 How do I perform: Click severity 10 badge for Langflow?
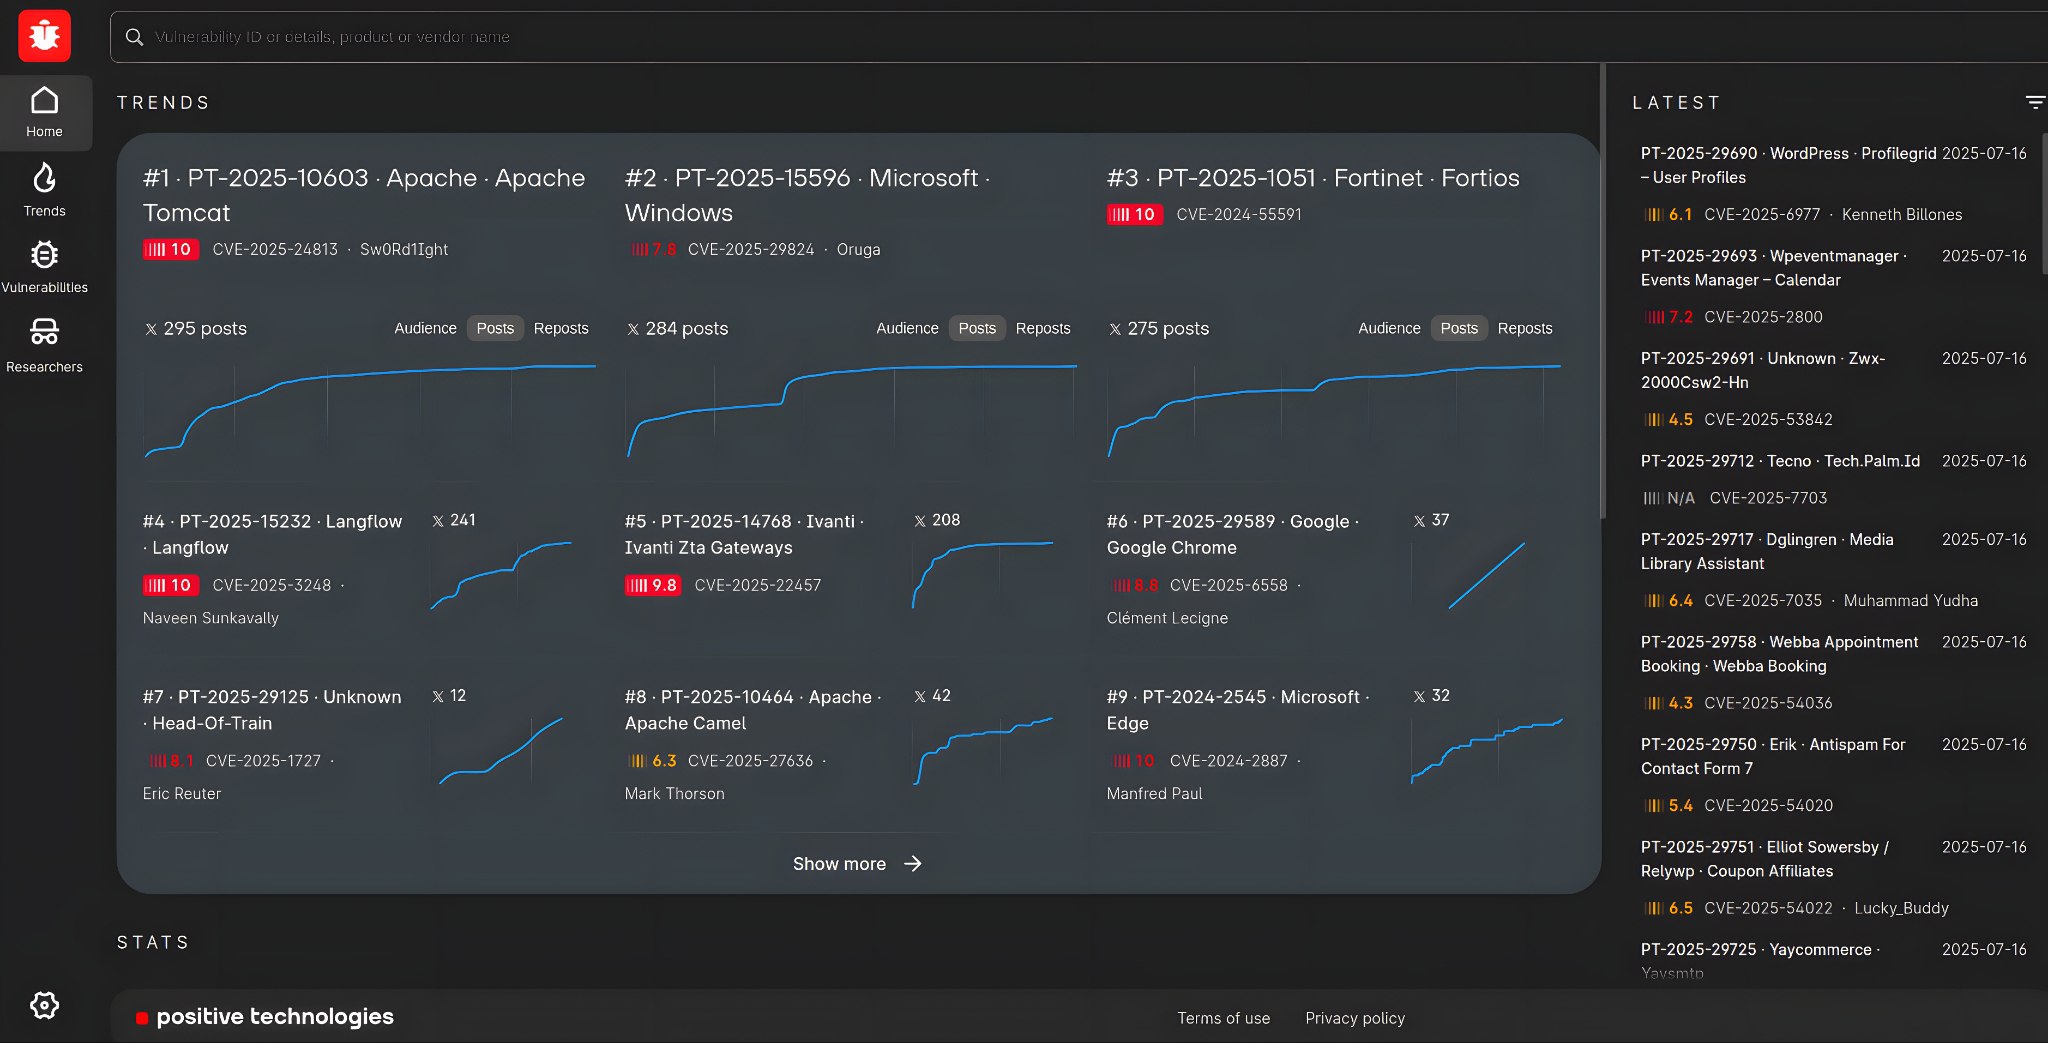pos(171,586)
